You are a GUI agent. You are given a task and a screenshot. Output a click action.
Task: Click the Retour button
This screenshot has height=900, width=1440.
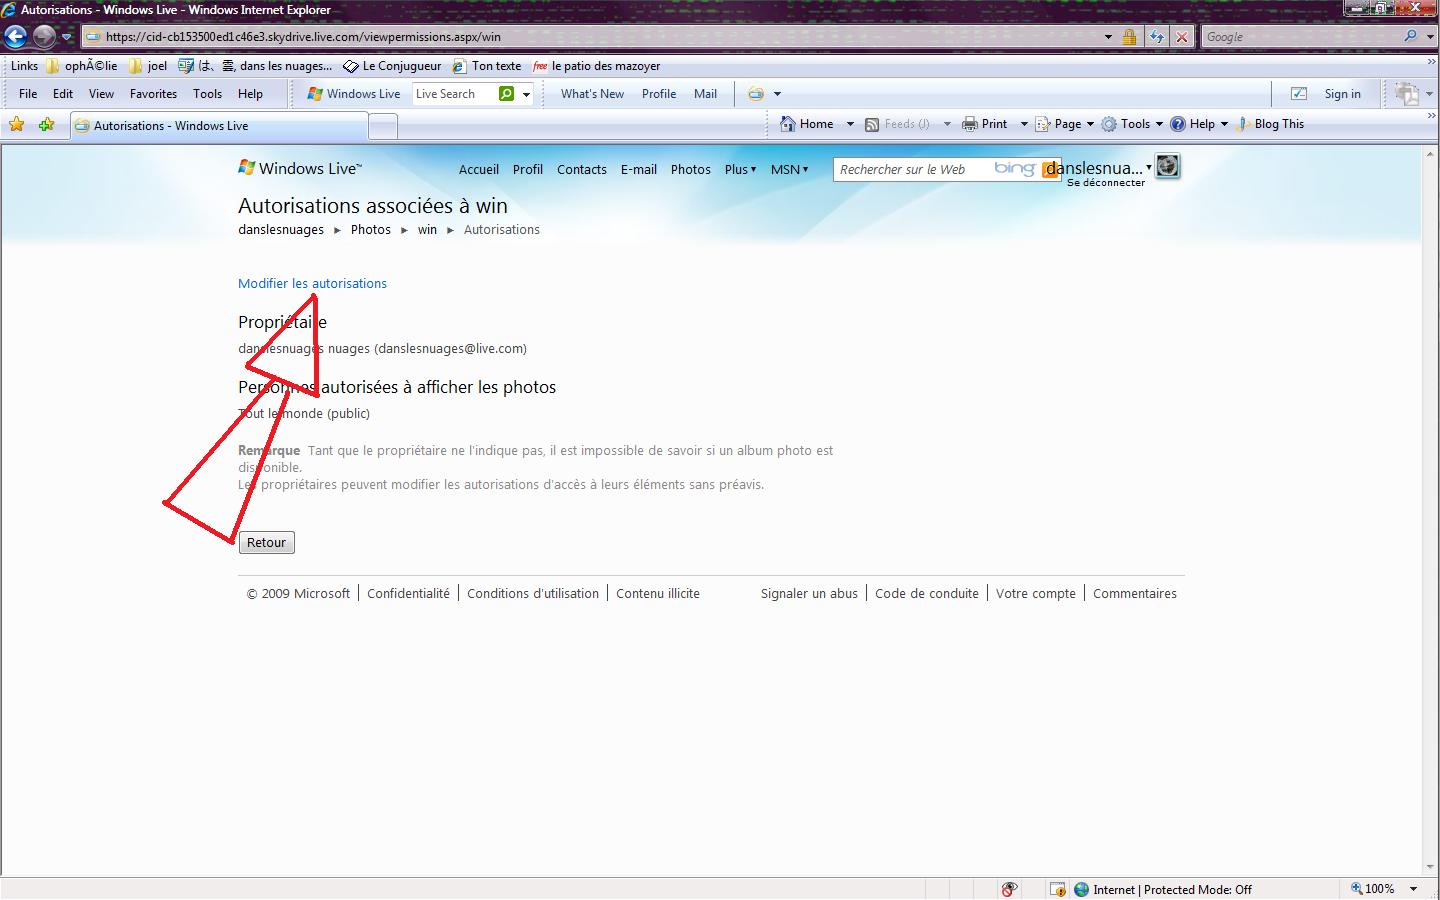pos(266,542)
